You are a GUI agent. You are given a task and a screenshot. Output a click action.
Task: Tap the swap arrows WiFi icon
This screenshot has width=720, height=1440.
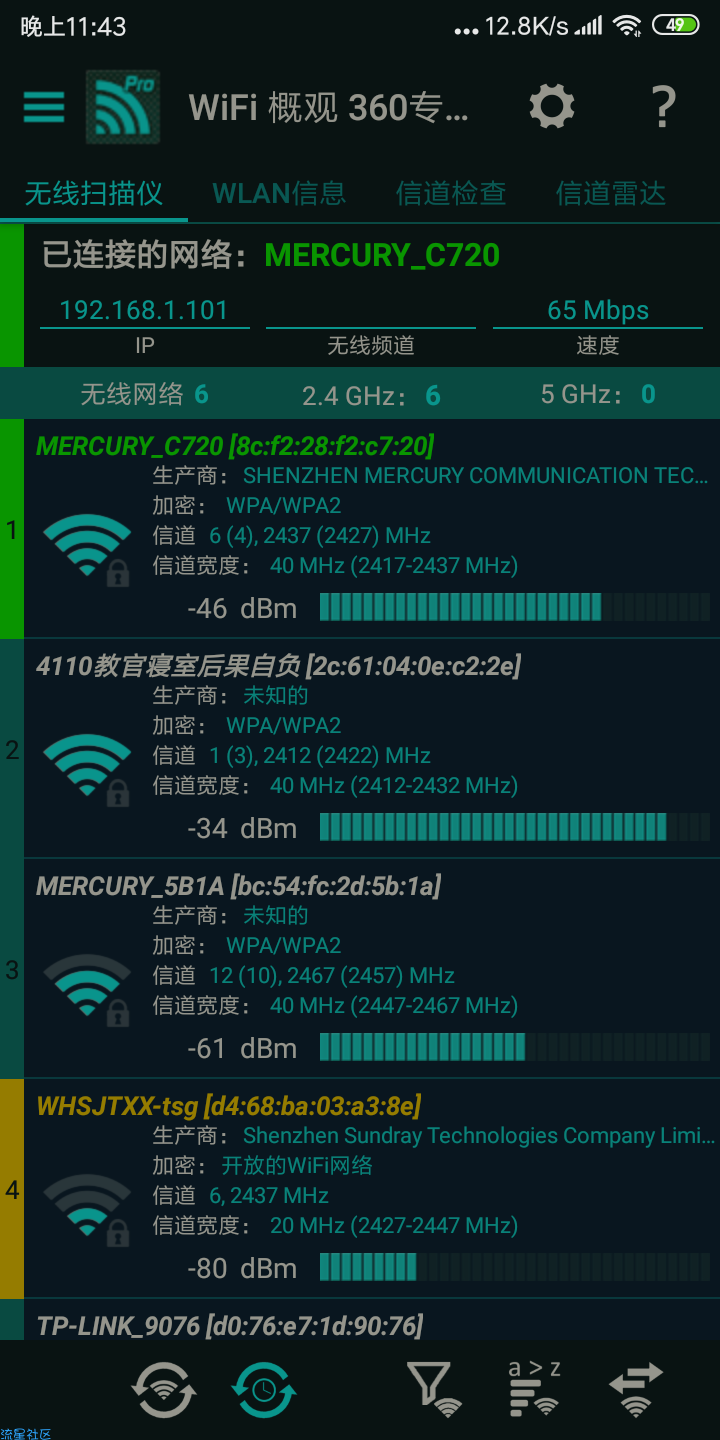click(636, 1388)
